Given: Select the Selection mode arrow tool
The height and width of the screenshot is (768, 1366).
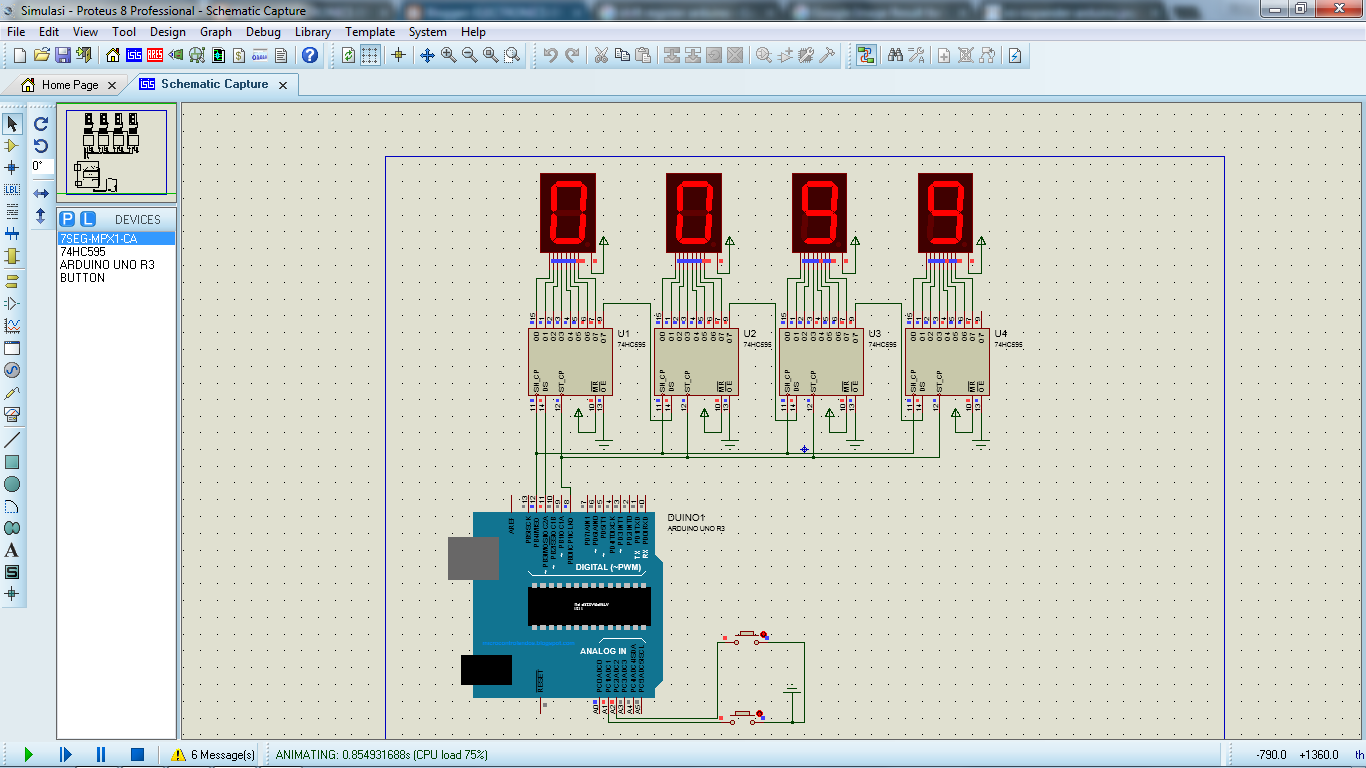Looking at the screenshot, I should tap(13, 122).
